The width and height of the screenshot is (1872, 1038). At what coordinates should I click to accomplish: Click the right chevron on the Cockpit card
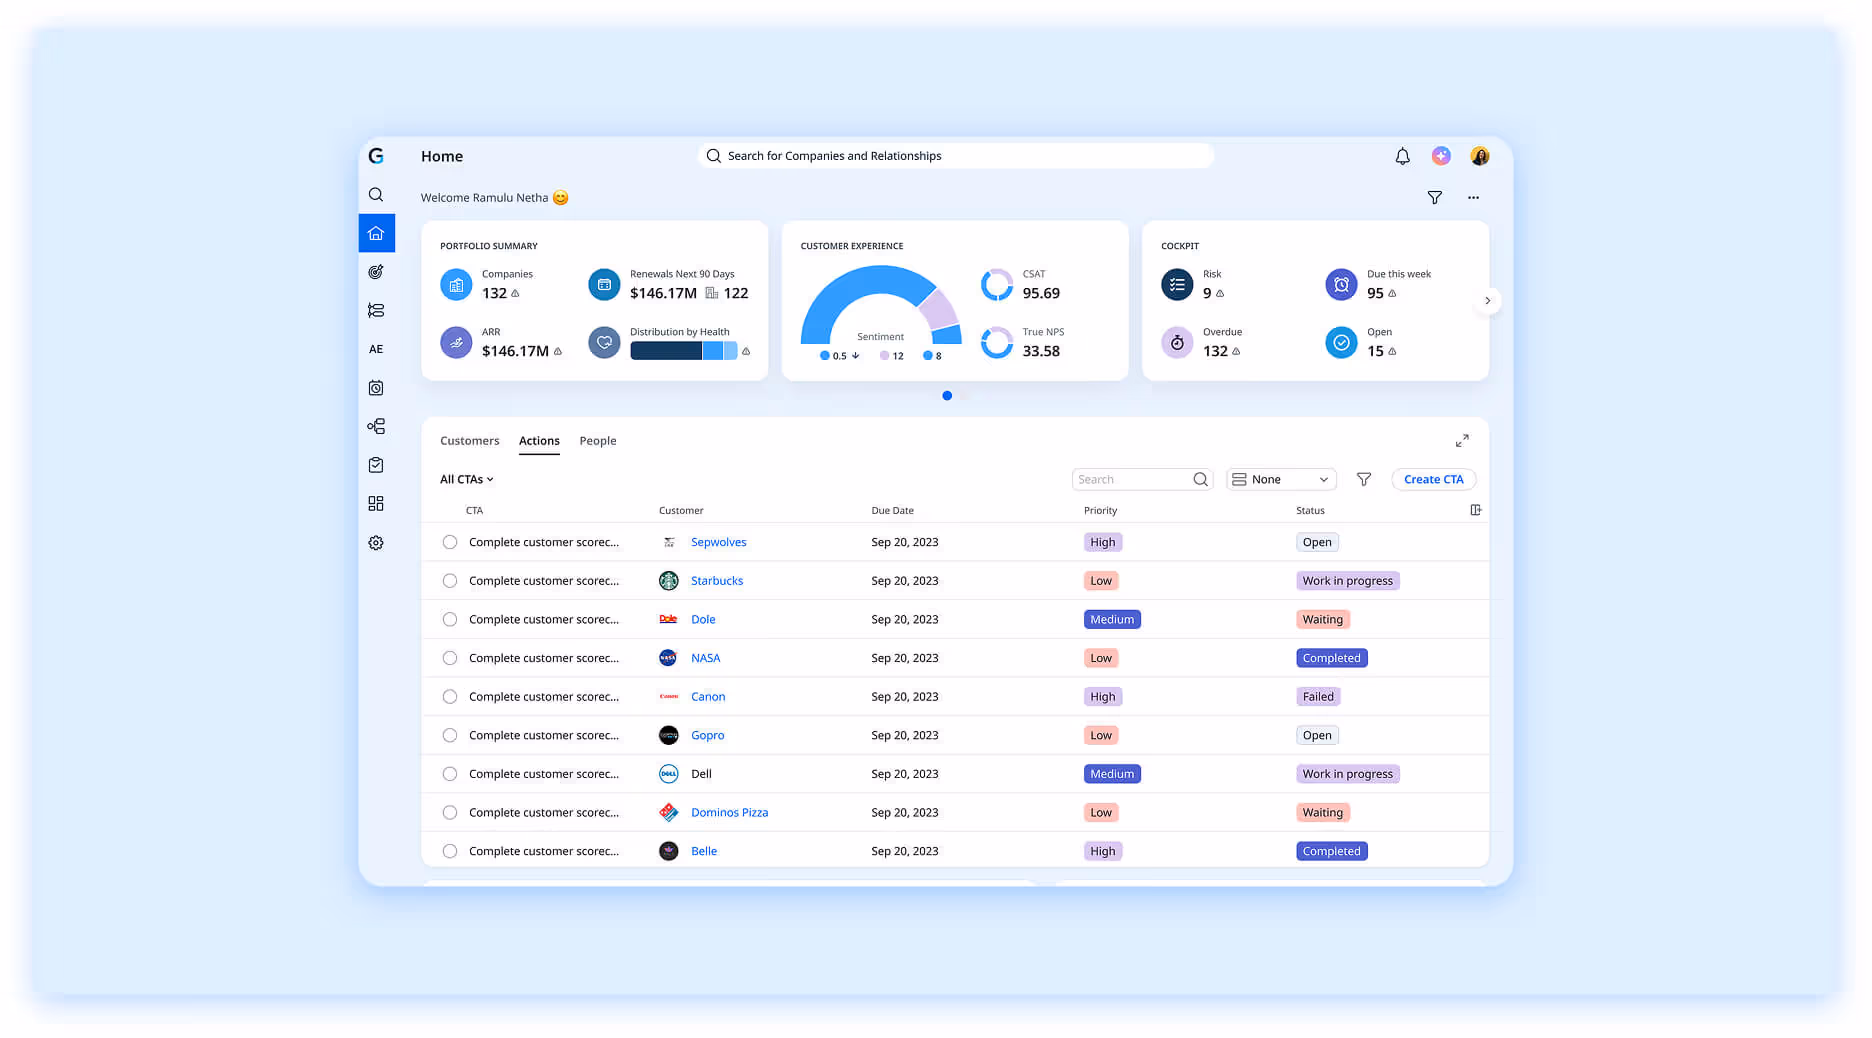click(x=1488, y=300)
